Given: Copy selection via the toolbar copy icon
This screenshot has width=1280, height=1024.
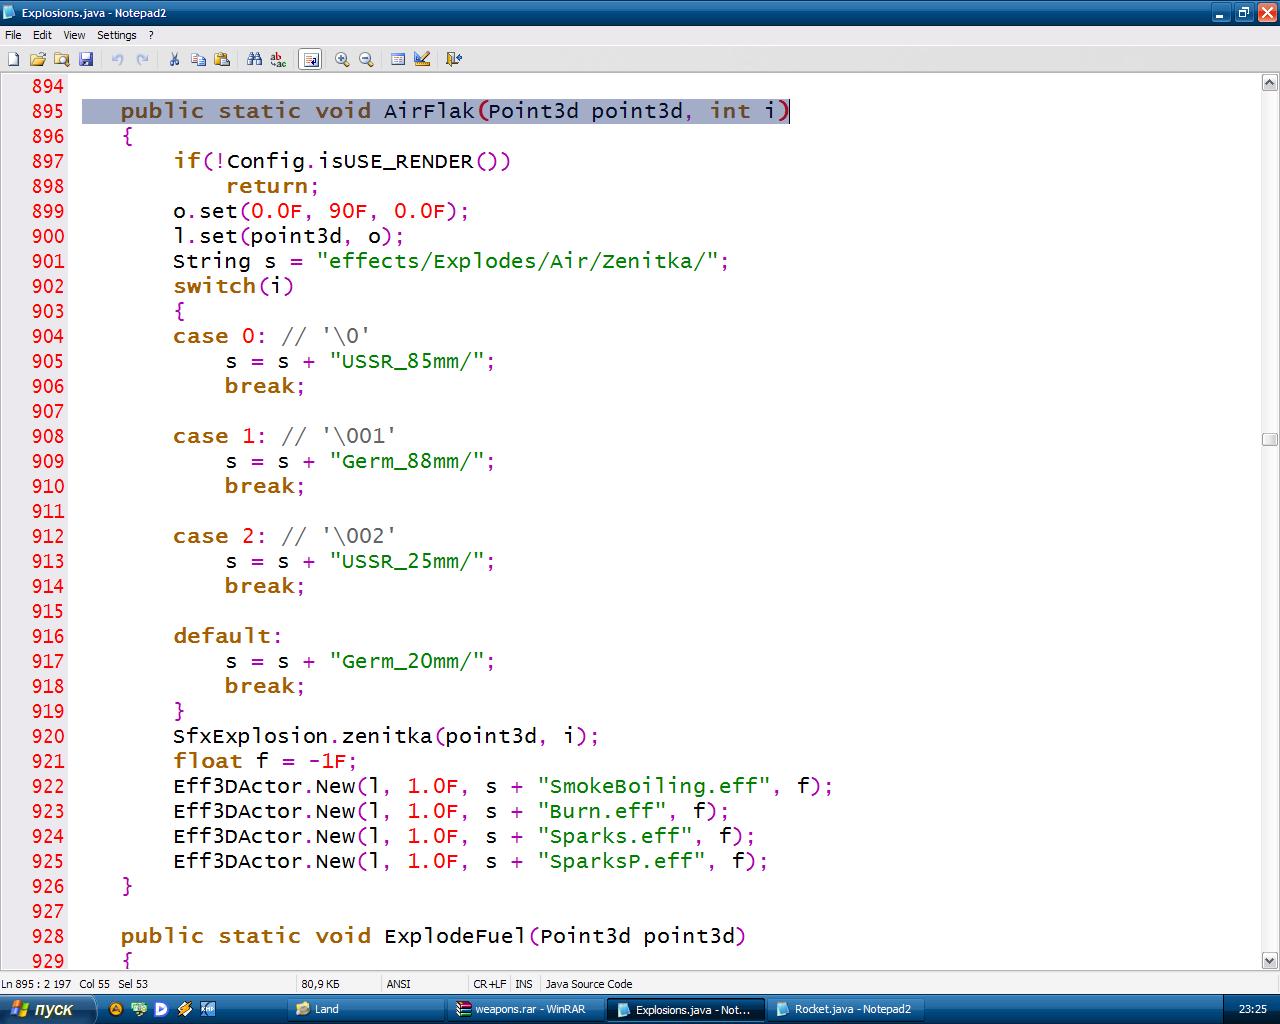Looking at the screenshot, I should coord(198,59).
